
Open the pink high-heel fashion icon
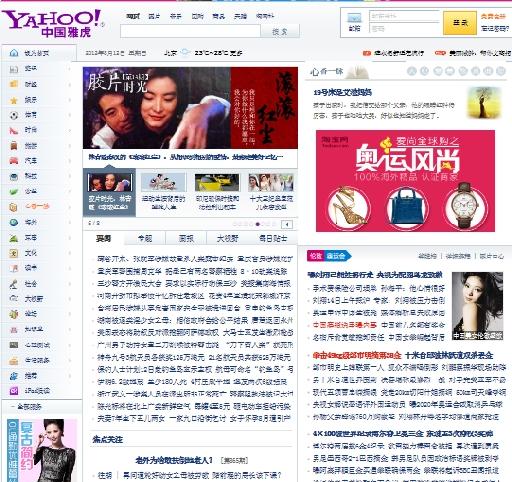(14, 130)
